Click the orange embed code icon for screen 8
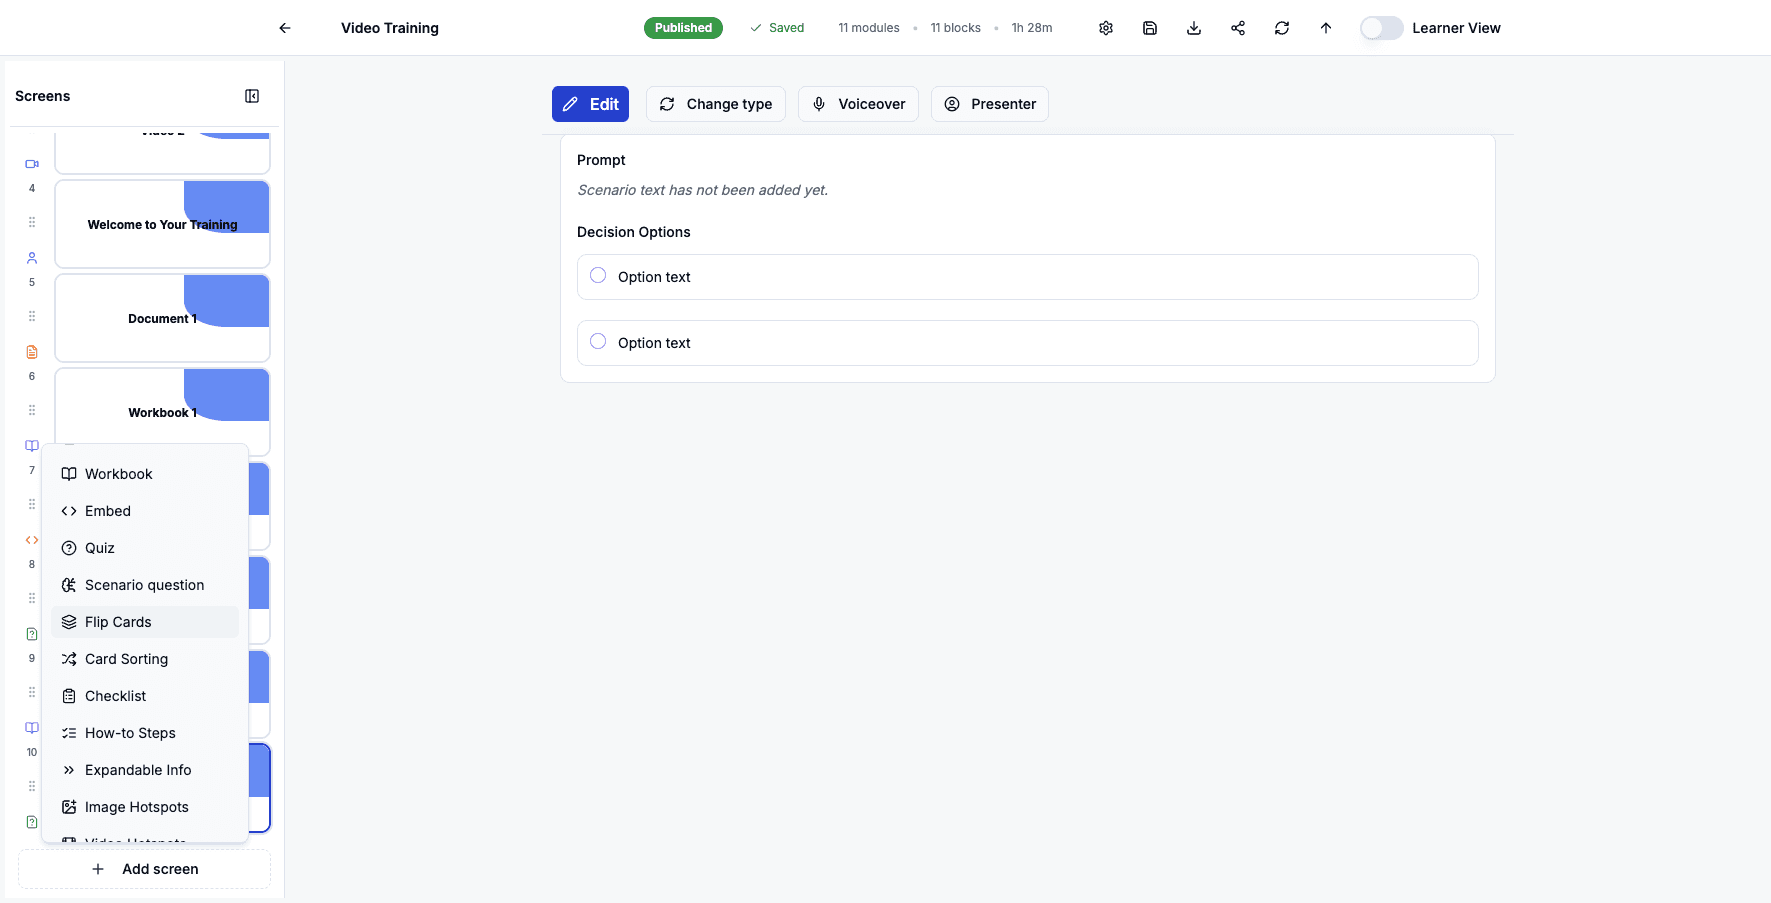The image size is (1771, 903). tap(32, 540)
